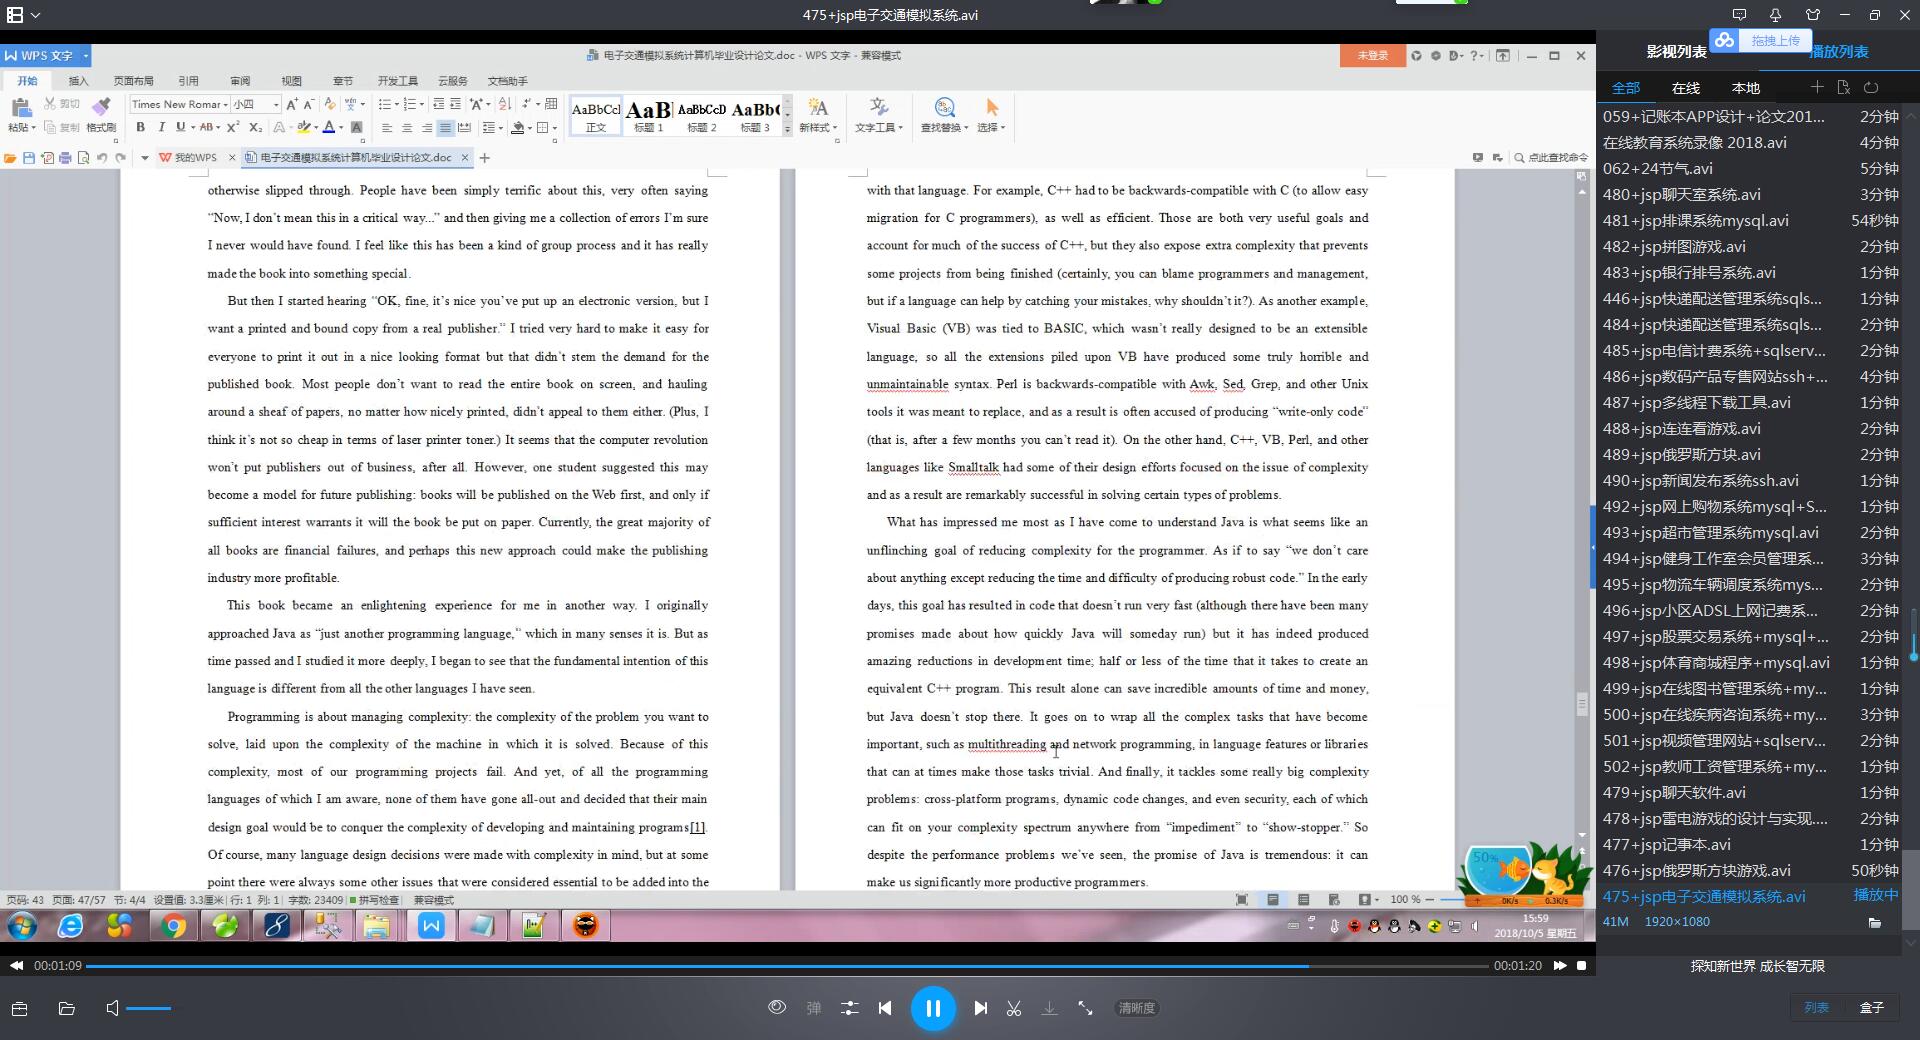The image size is (1920, 1040).
Task: Go to the previous video in player
Action: [885, 1008]
